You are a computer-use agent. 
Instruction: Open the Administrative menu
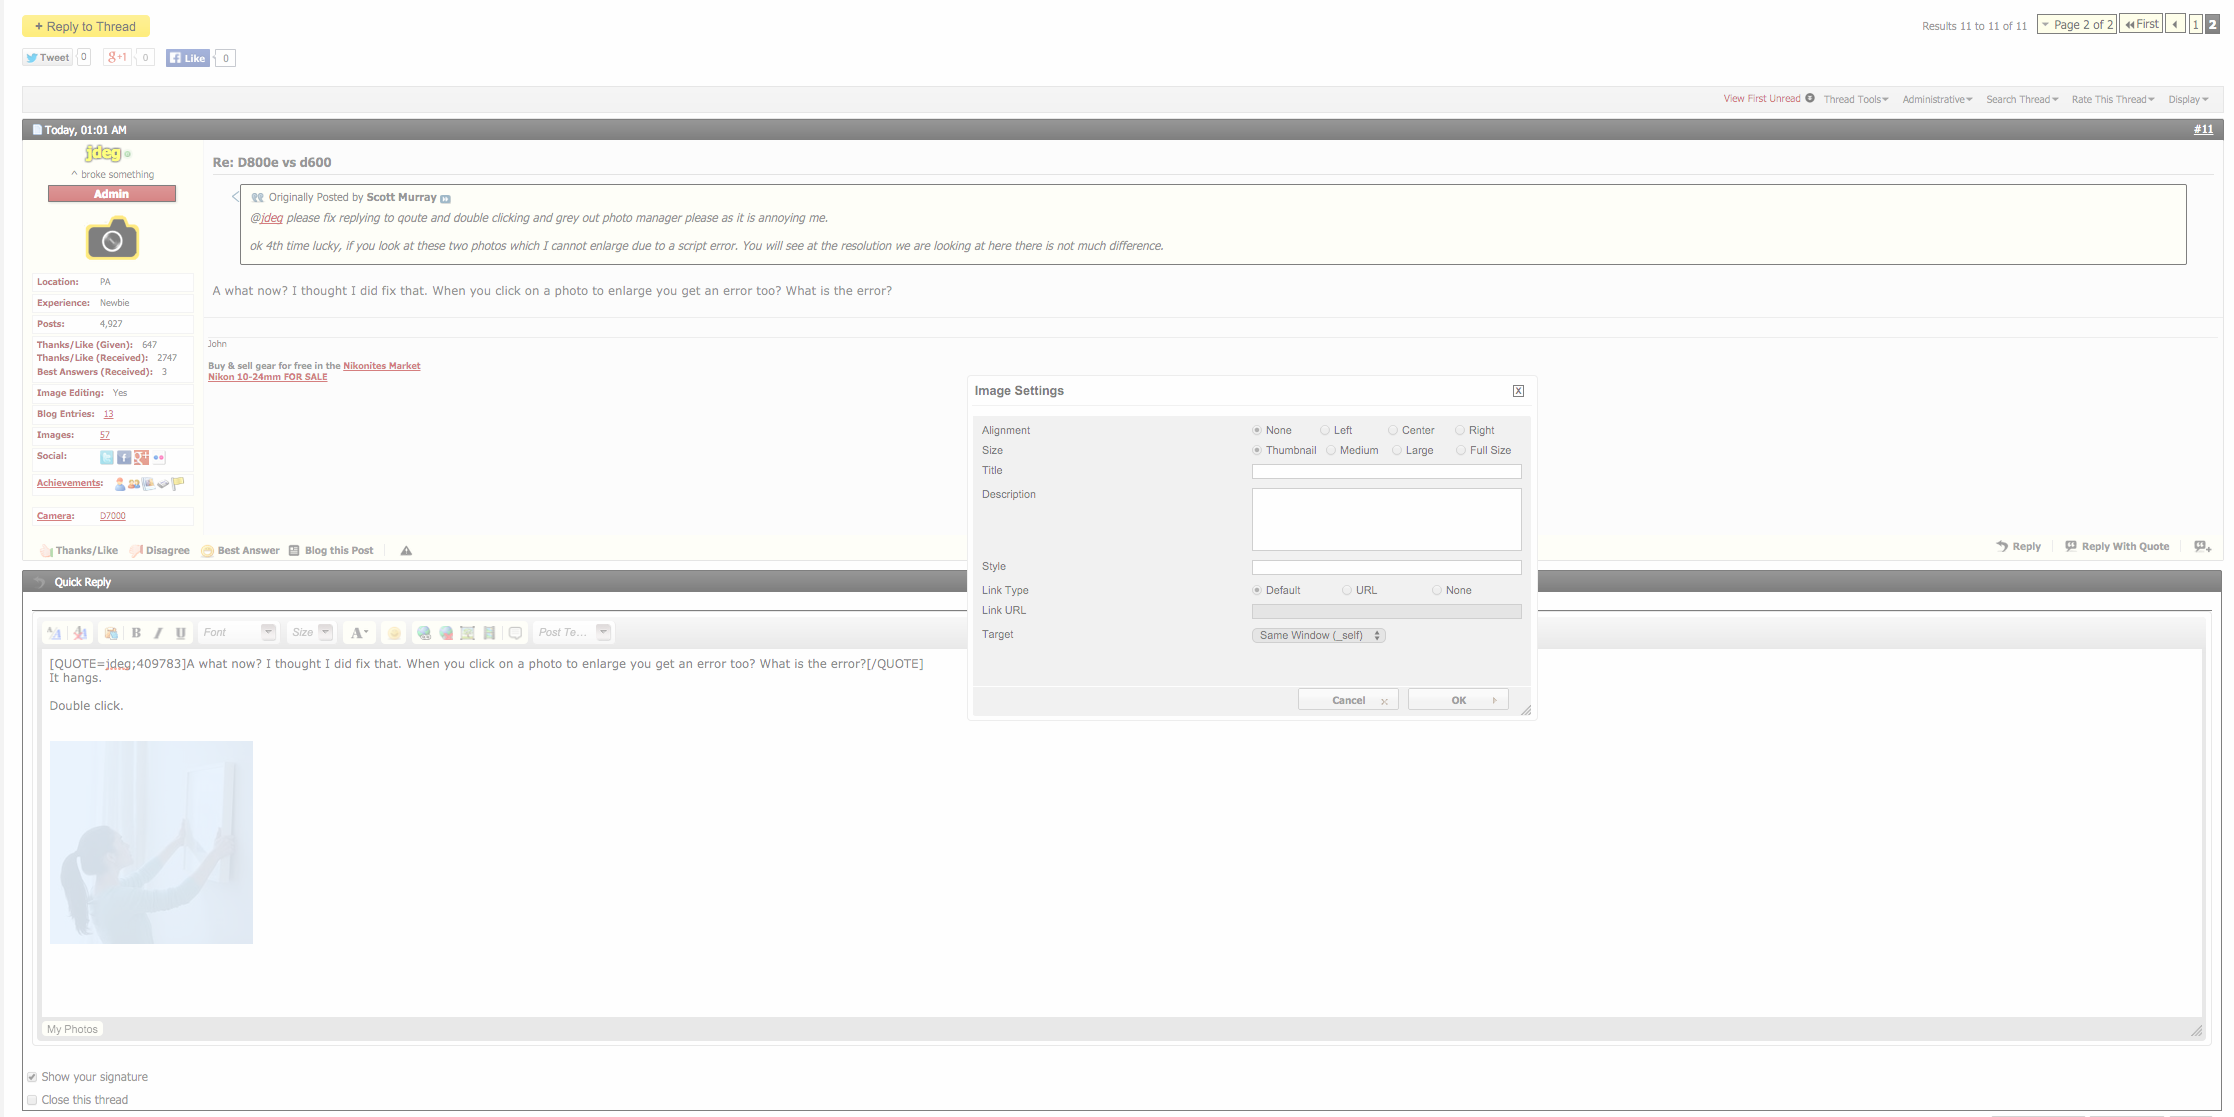[1937, 99]
